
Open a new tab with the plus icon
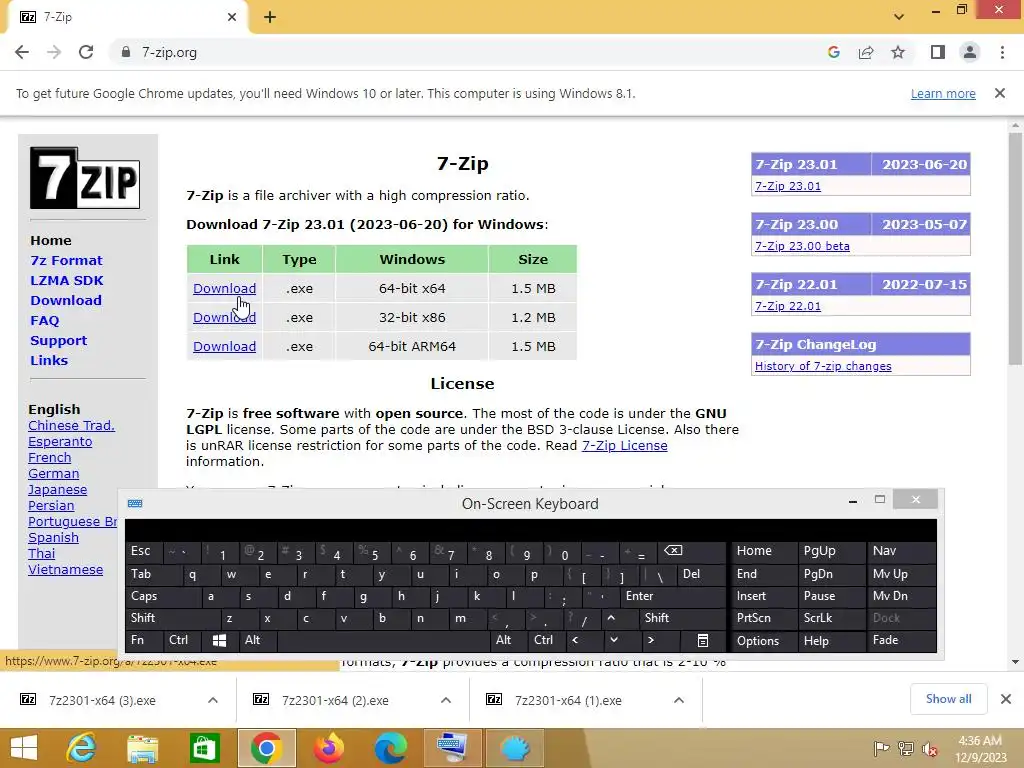coord(270,17)
